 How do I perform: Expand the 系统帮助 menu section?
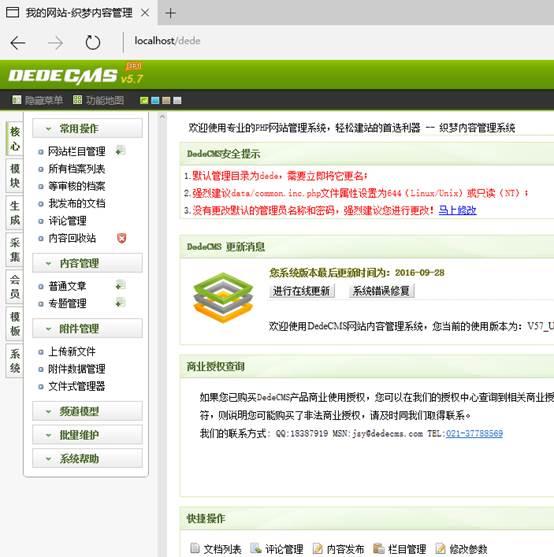87,458
